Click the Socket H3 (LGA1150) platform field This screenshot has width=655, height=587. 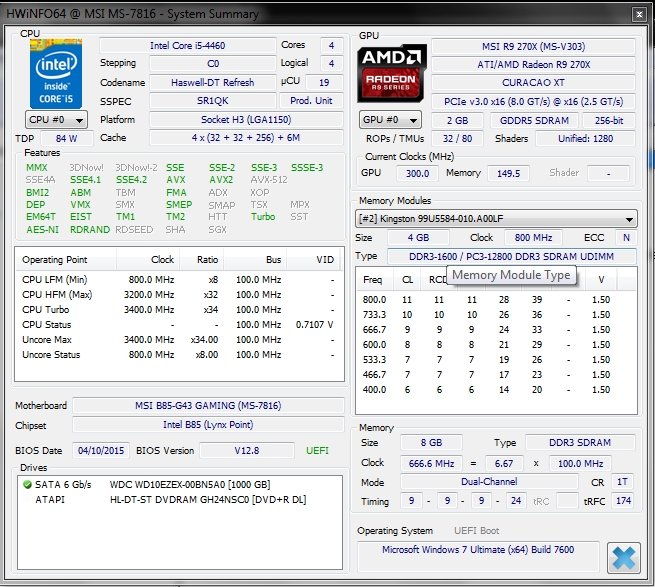pos(246,120)
